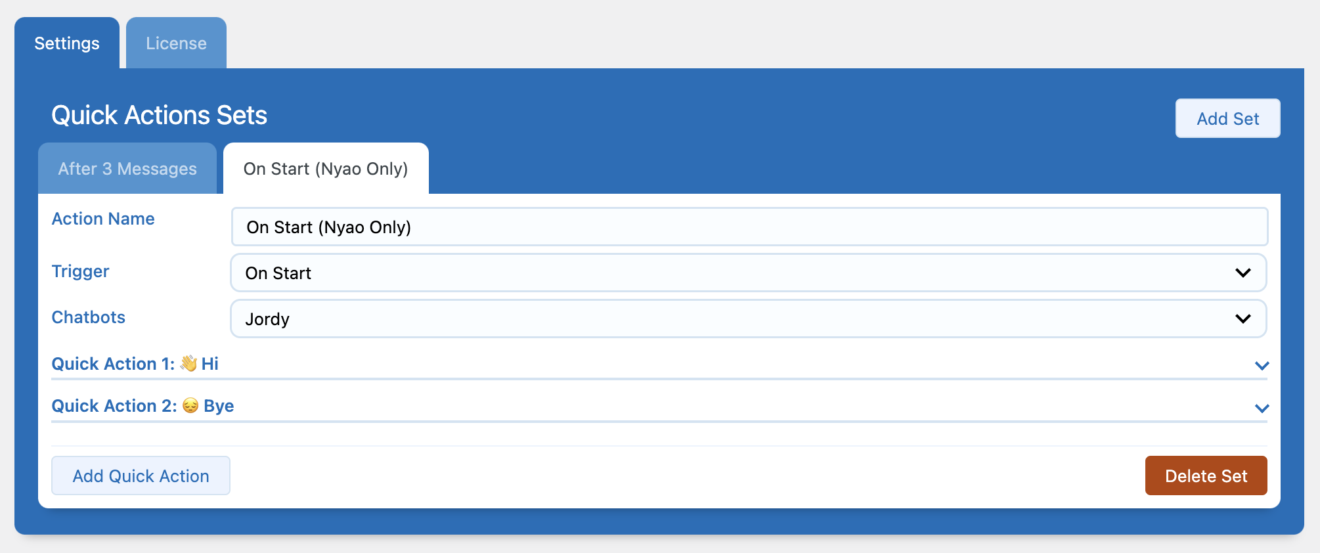The width and height of the screenshot is (1320, 553).
Task: Select the Settings tab
Action: coord(67,43)
